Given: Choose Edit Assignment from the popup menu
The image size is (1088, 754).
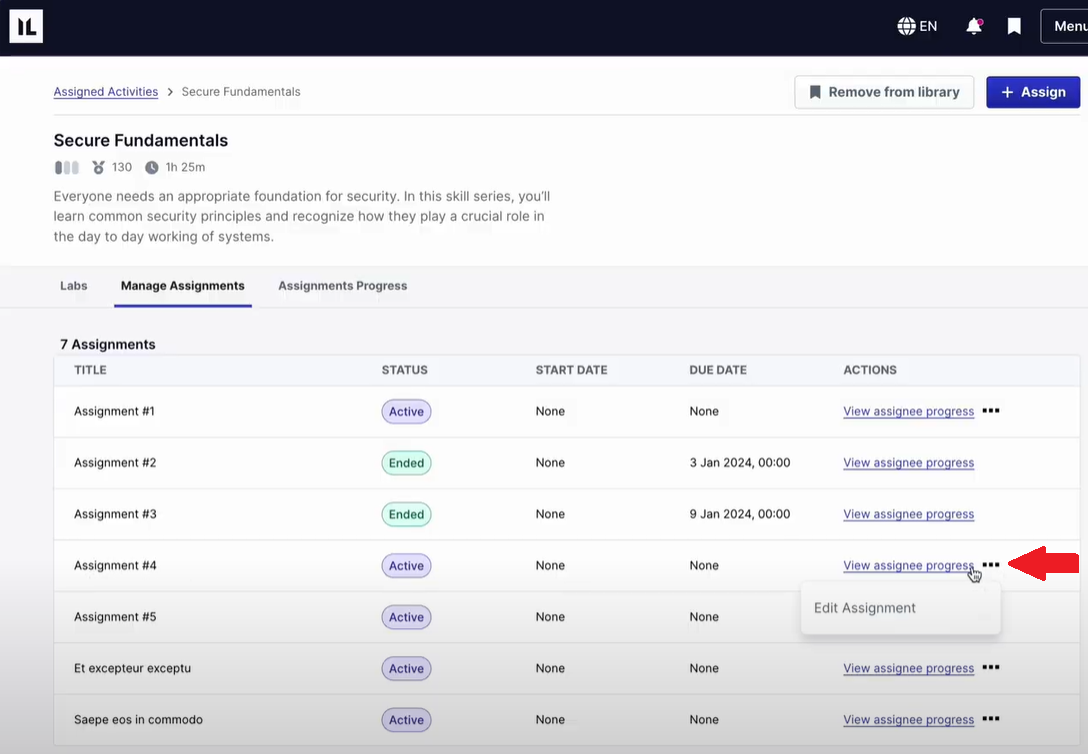Looking at the screenshot, I should click(865, 608).
